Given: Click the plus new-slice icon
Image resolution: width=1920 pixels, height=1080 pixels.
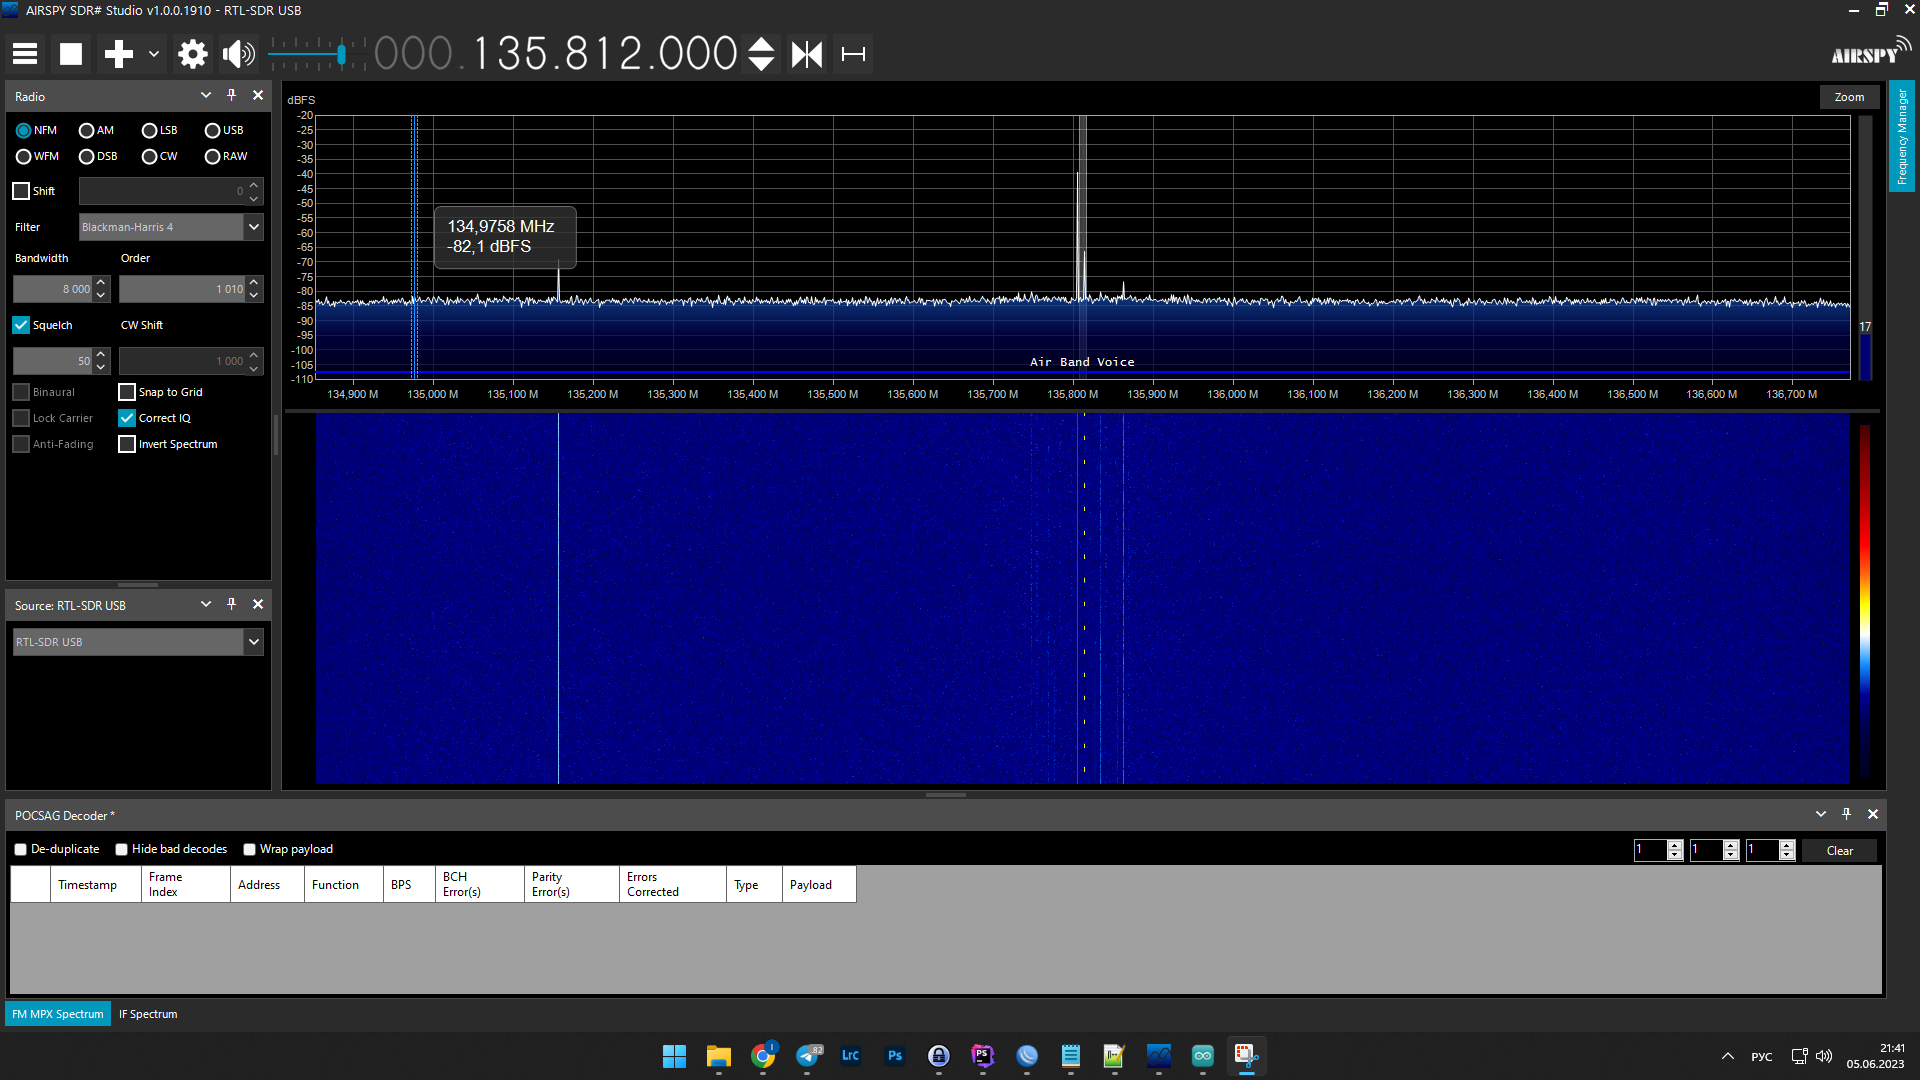Looking at the screenshot, I should [x=118, y=54].
